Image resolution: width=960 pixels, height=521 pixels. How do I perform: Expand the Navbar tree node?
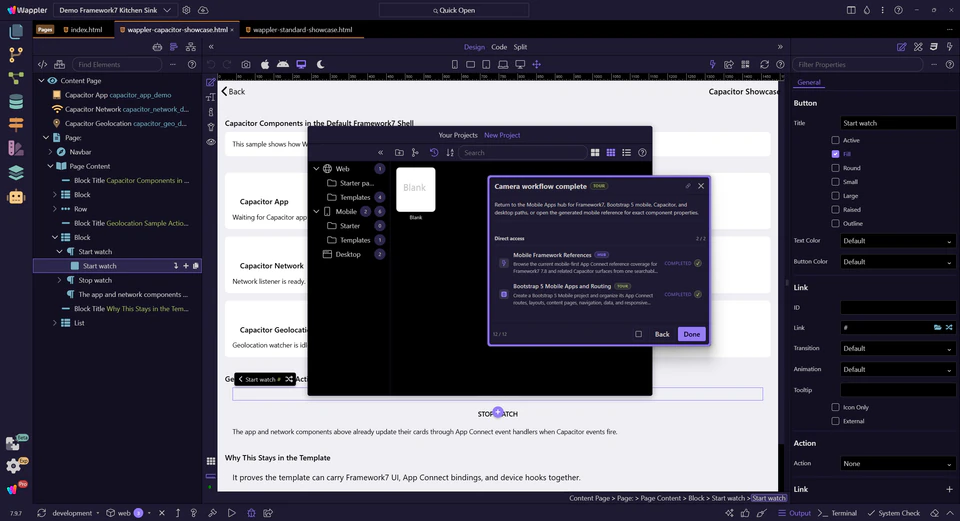pos(50,152)
